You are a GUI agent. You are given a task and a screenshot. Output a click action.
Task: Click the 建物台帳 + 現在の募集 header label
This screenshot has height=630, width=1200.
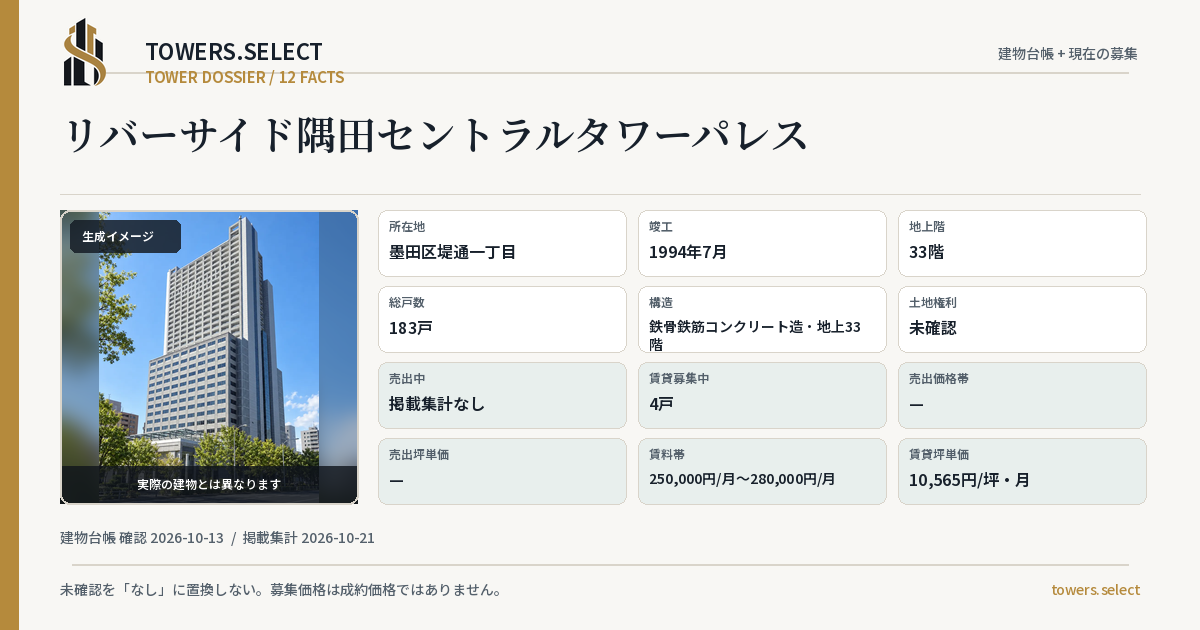[1068, 53]
